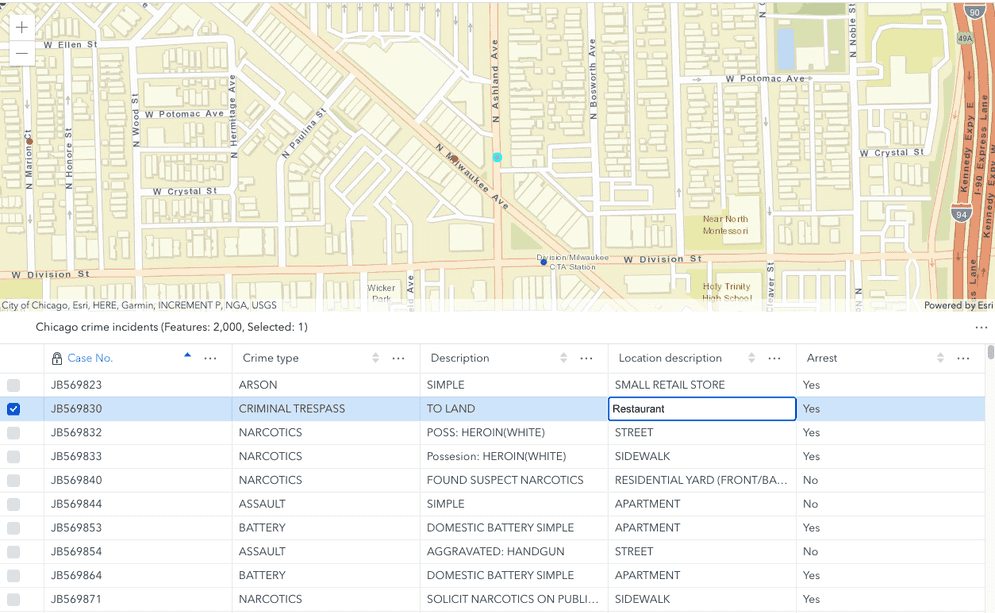The image size is (995, 613).
Task: Check the box for case JB569844
Action: [14, 504]
